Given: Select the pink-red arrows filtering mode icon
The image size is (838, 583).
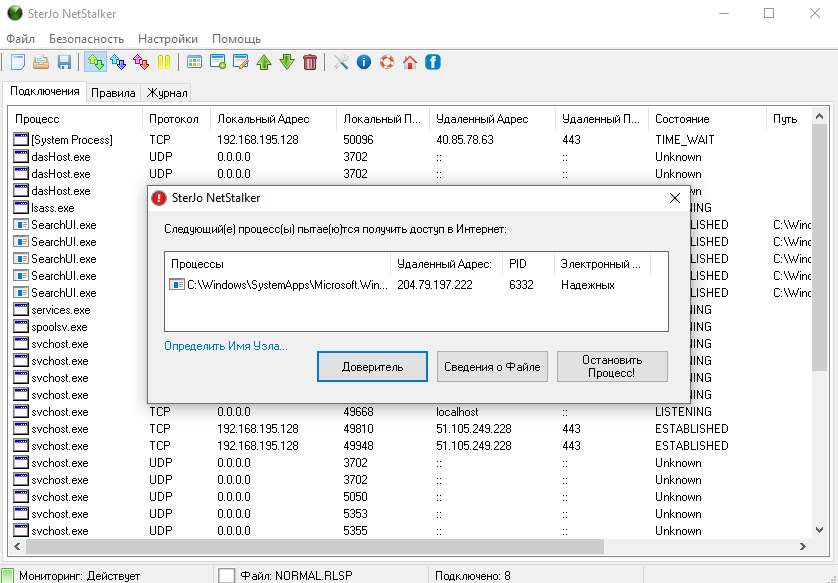Looking at the screenshot, I should pyautogui.click(x=141, y=62).
